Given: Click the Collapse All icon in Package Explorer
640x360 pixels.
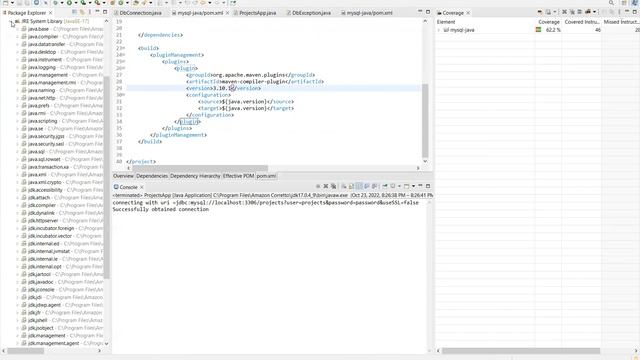Looking at the screenshot, I should coord(74,12).
